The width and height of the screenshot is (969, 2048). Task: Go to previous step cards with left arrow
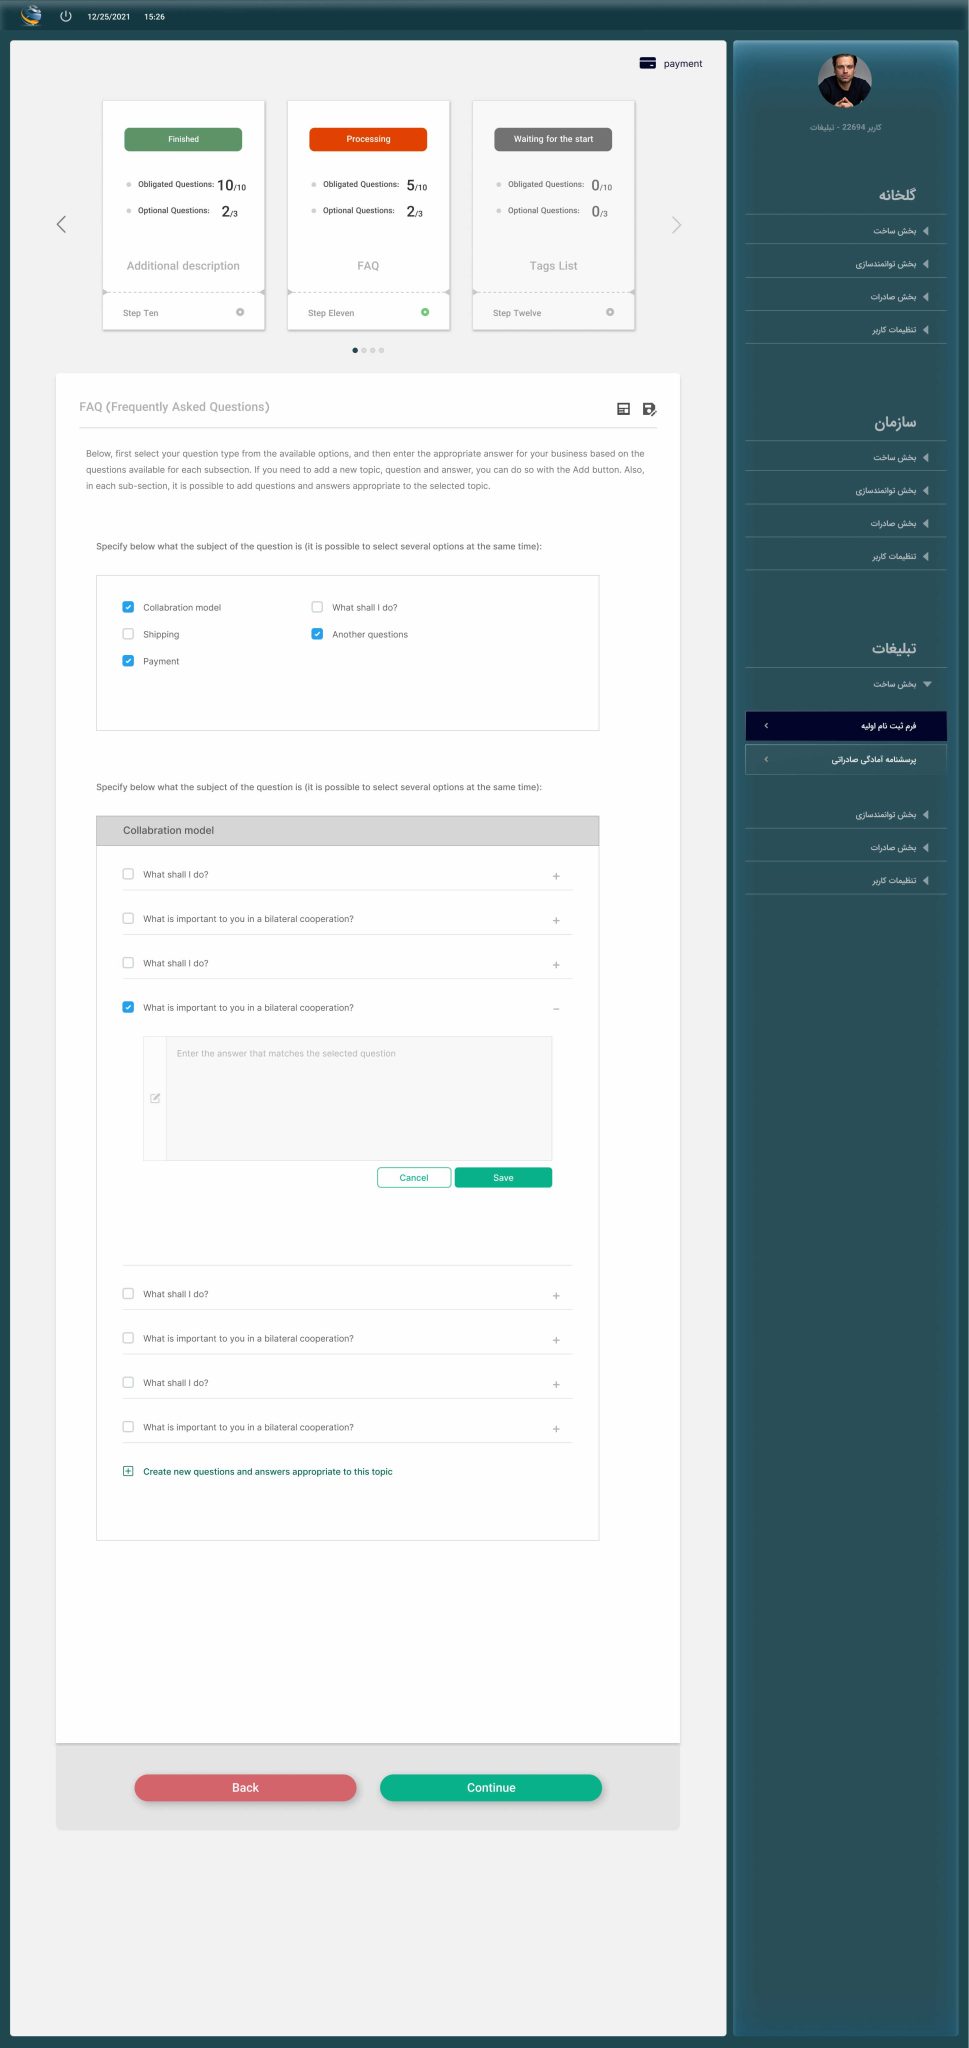click(61, 224)
